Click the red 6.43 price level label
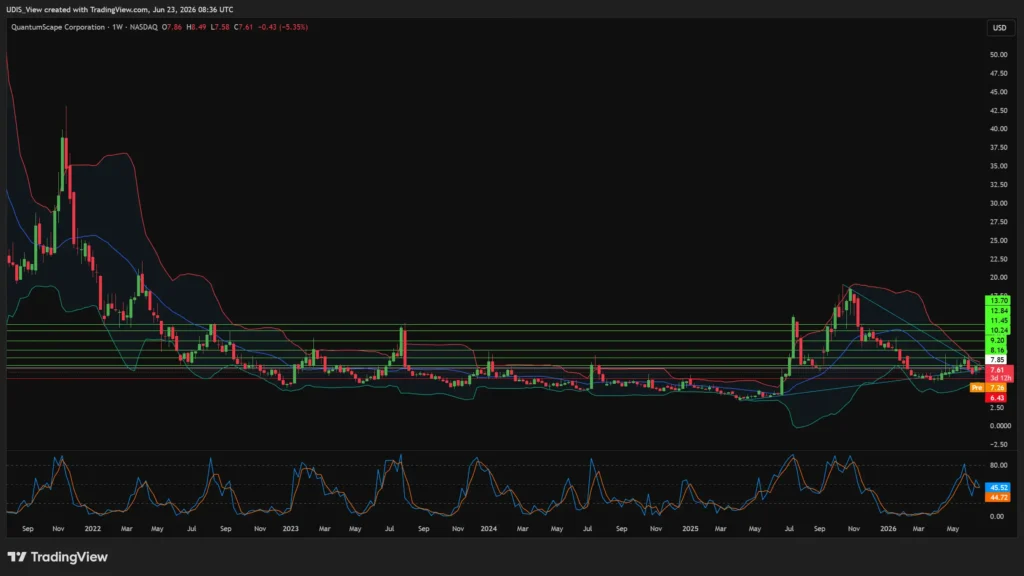 point(997,398)
